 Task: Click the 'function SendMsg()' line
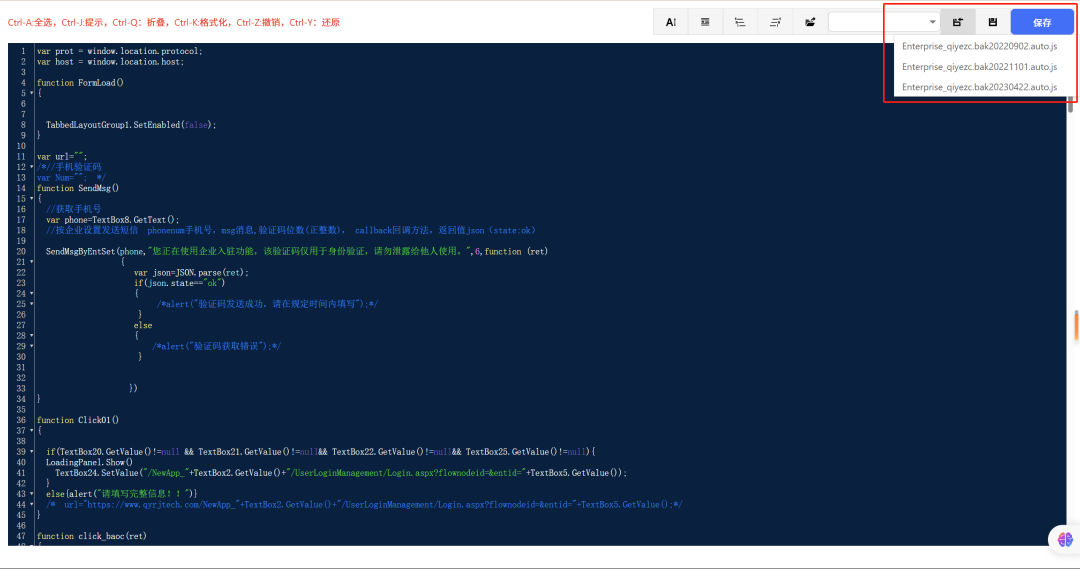tap(78, 188)
